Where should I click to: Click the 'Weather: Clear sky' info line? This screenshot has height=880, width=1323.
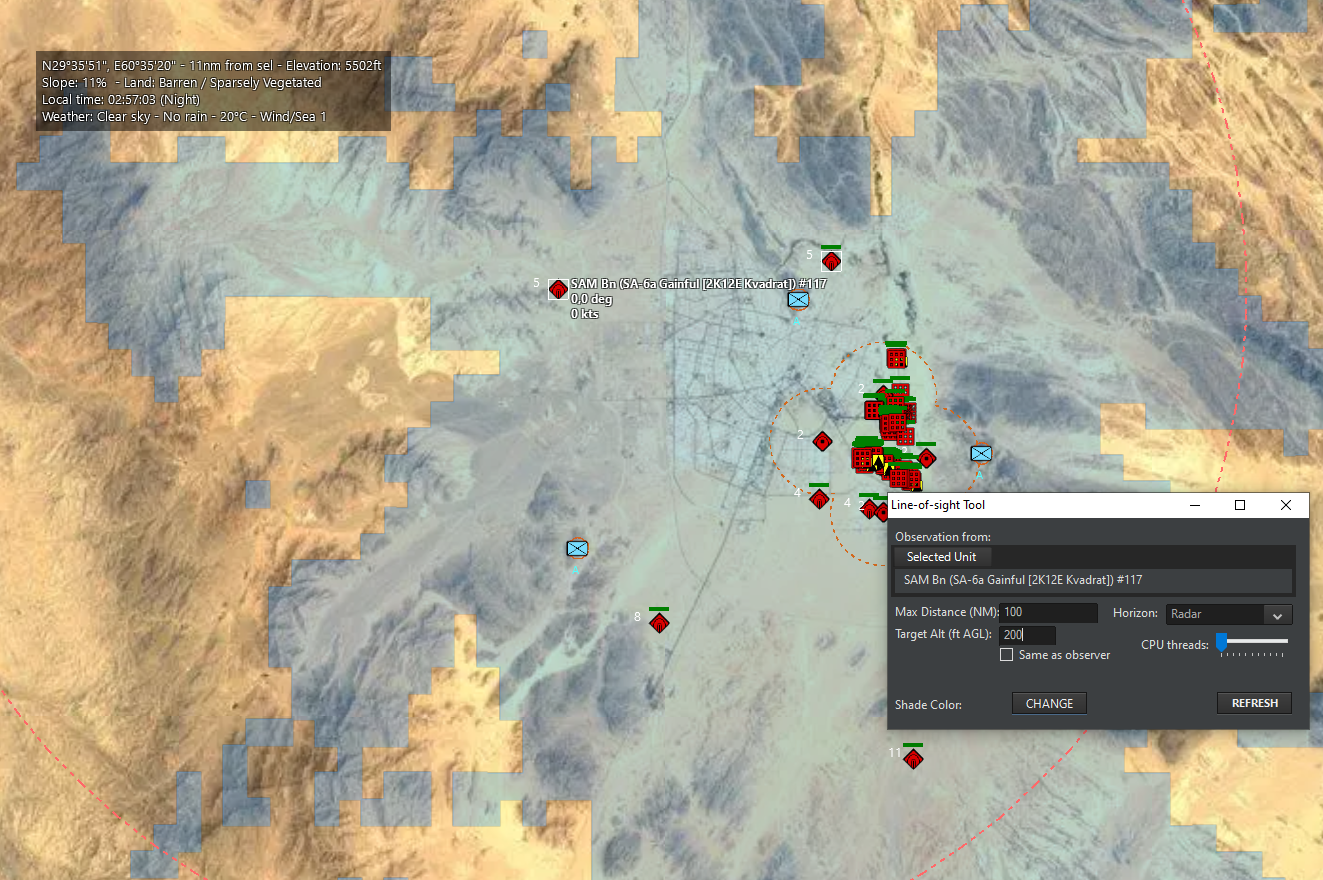point(184,117)
